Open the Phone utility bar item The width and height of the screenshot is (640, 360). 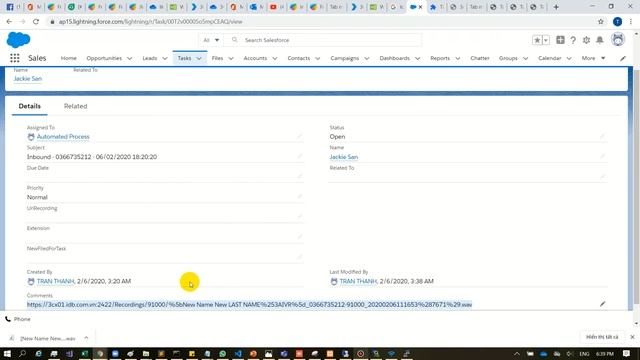[x=18, y=319]
